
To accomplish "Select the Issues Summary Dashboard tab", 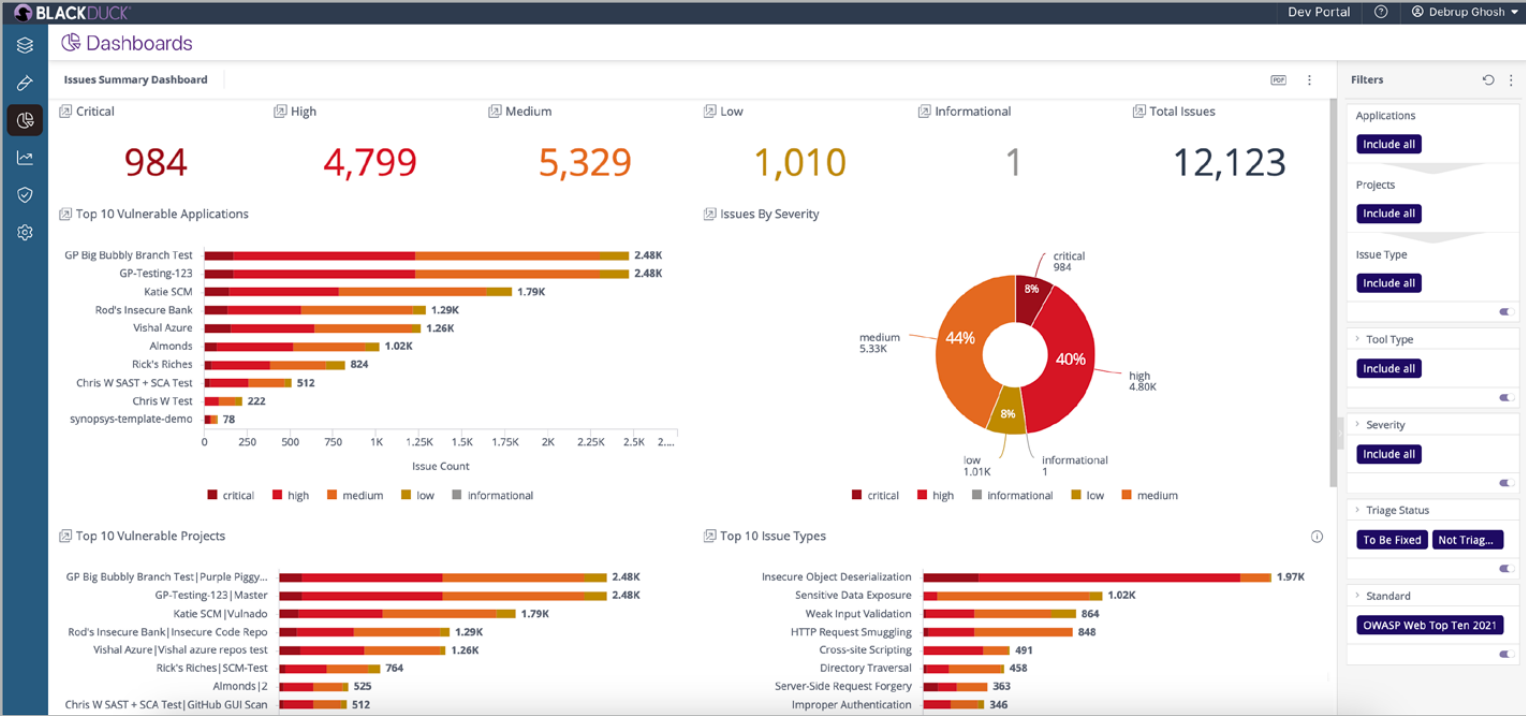I will [136, 80].
